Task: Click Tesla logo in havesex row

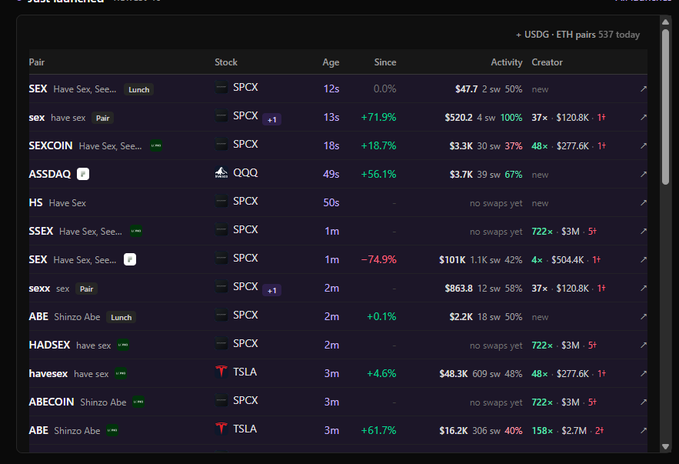Action: 221,371
